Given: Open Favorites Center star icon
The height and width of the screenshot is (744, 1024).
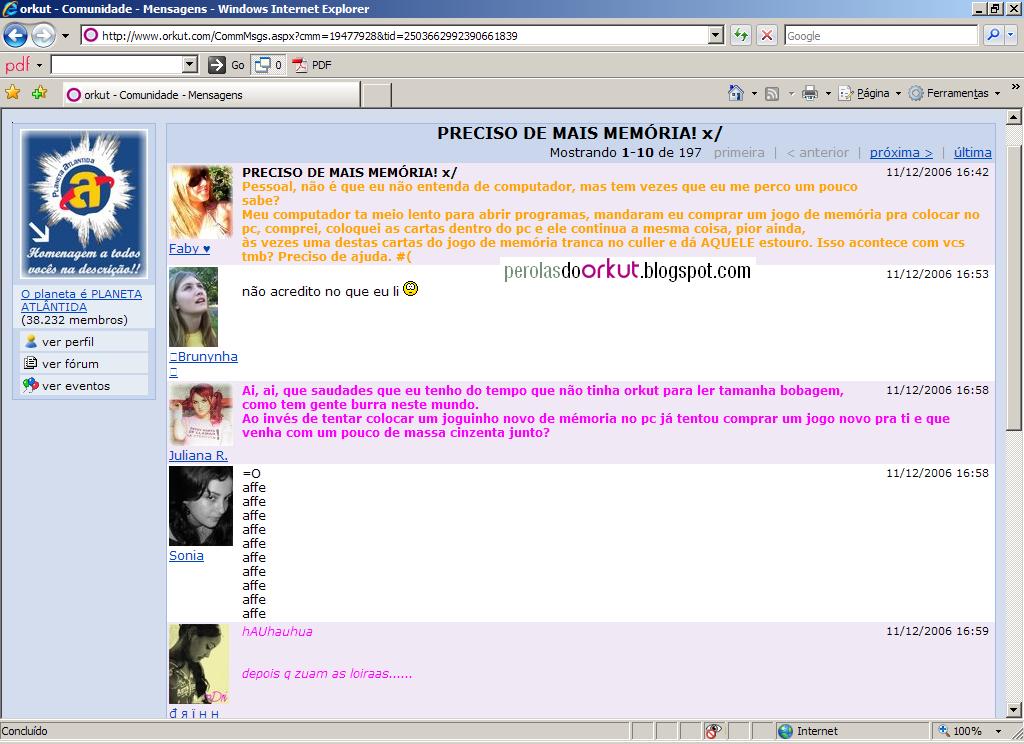Looking at the screenshot, I should click(x=12, y=93).
